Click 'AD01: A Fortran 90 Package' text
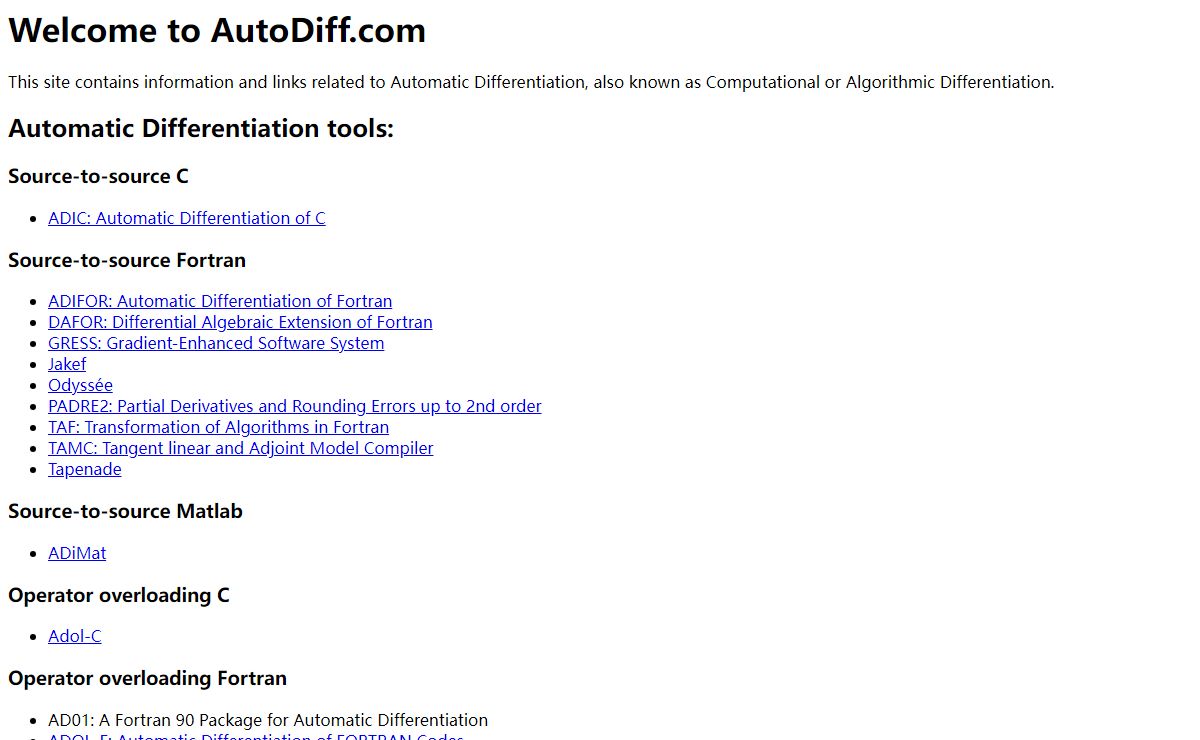Image resolution: width=1200 pixels, height=740 pixels. point(268,720)
